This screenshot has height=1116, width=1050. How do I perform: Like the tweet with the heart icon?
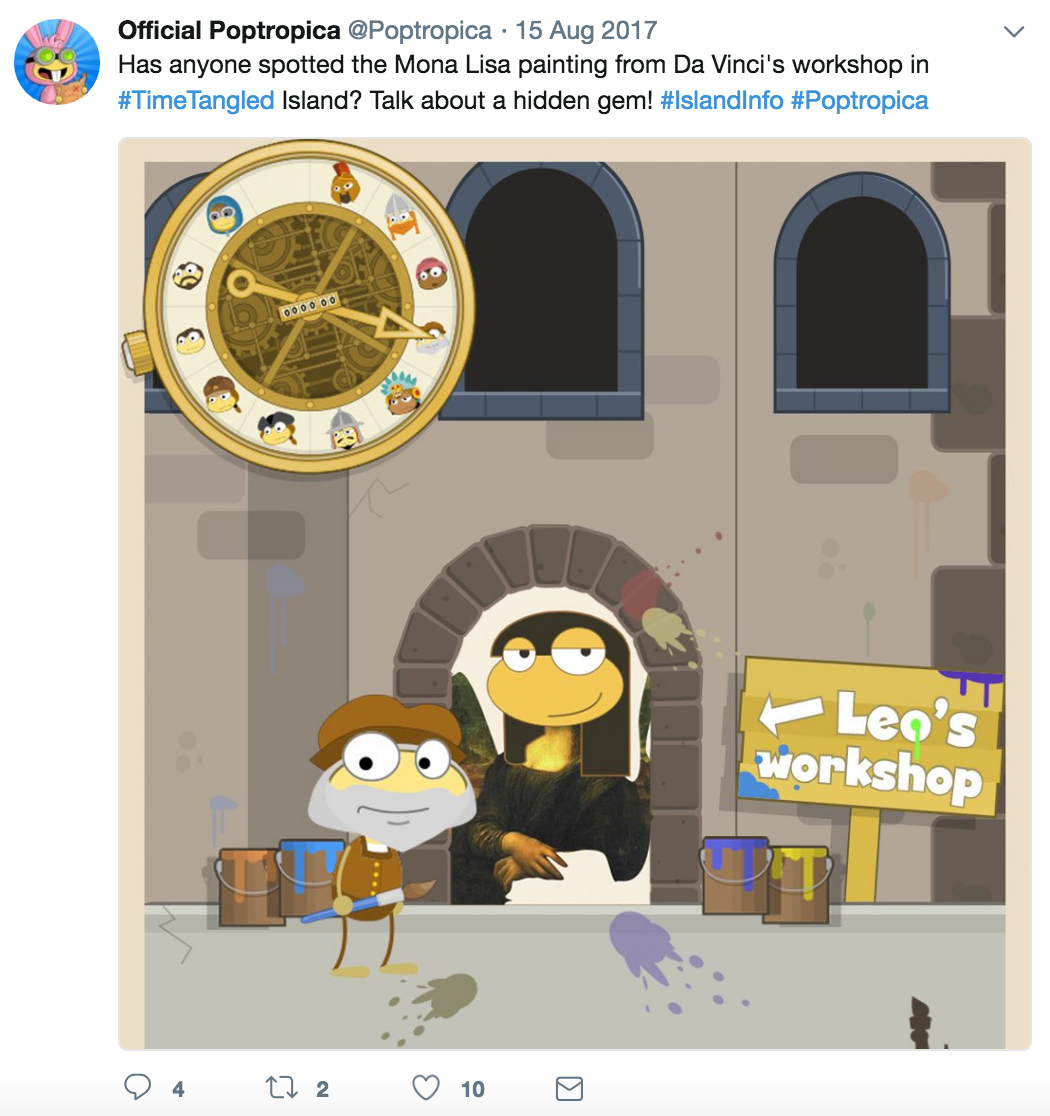click(426, 1088)
